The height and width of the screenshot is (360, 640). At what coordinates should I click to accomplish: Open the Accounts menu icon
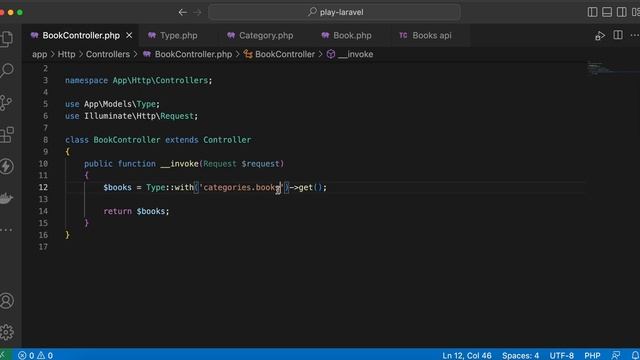[x=7, y=301]
